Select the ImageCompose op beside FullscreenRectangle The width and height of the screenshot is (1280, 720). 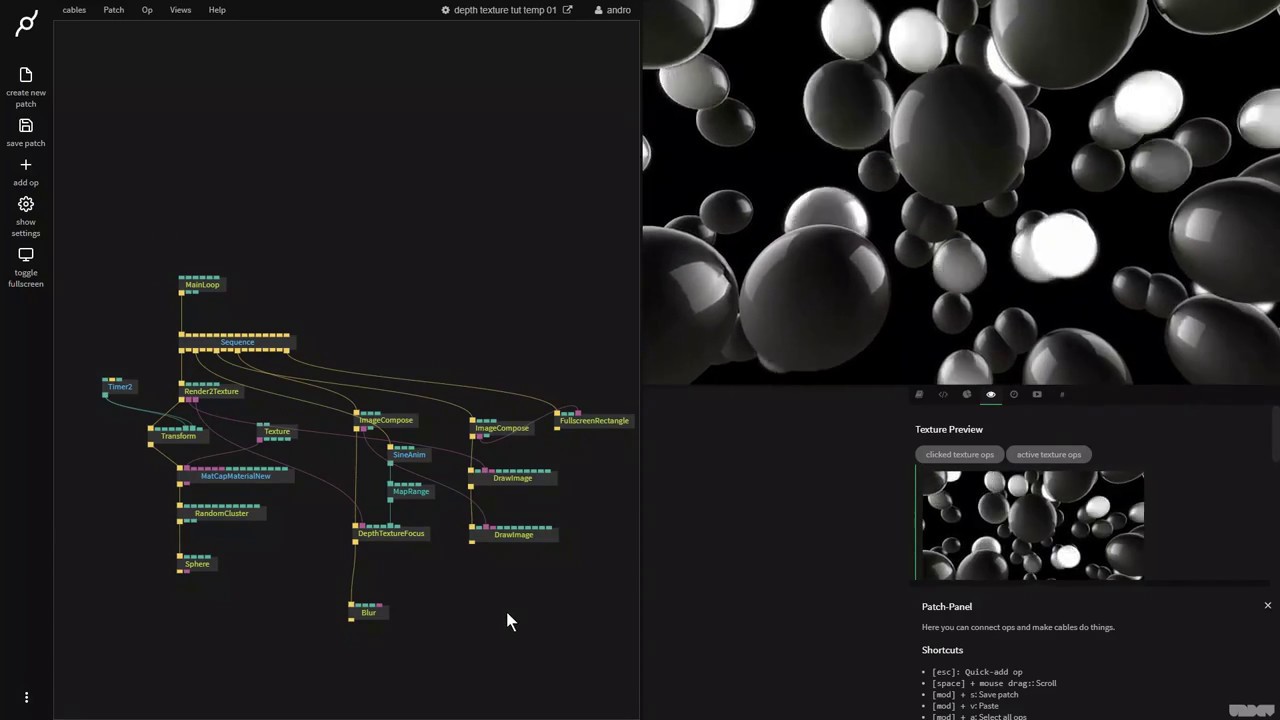(501, 429)
